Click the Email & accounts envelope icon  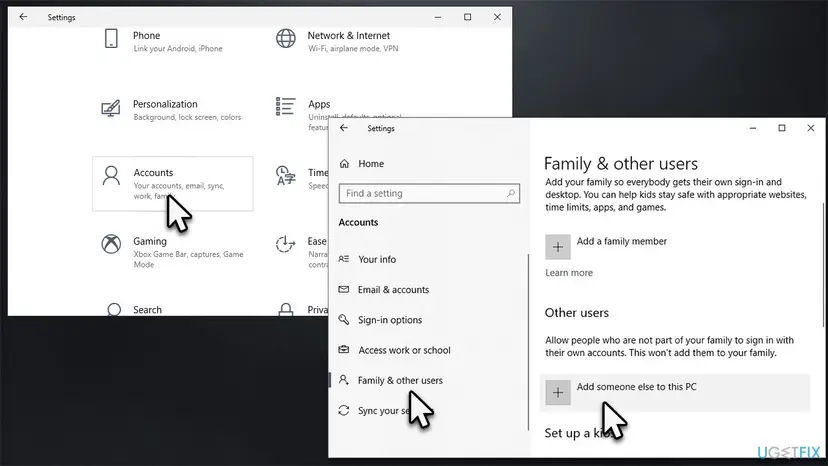click(x=344, y=290)
